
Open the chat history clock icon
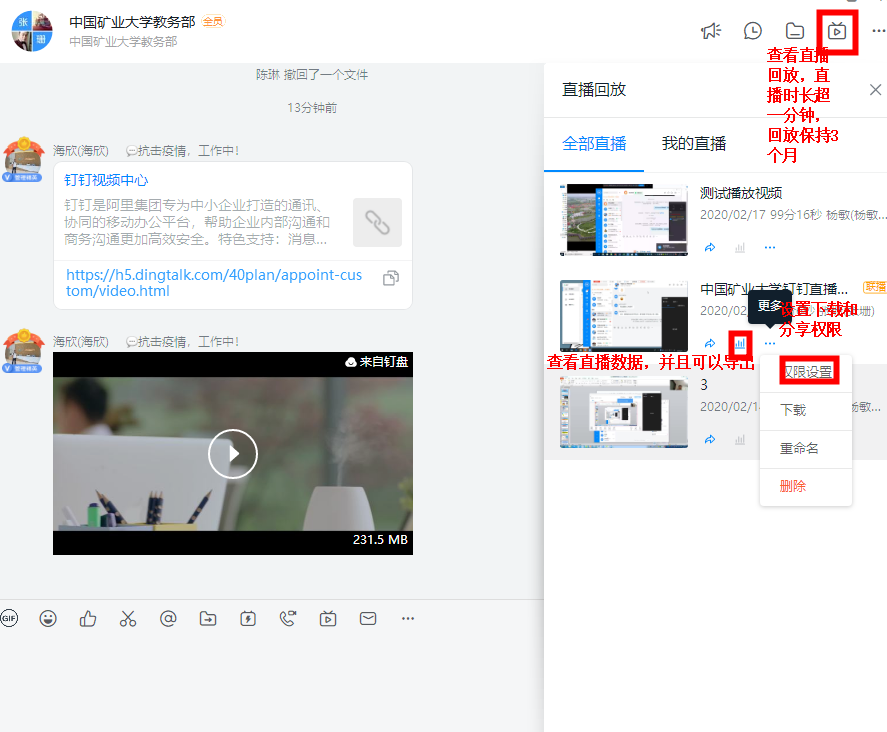coord(752,31)
